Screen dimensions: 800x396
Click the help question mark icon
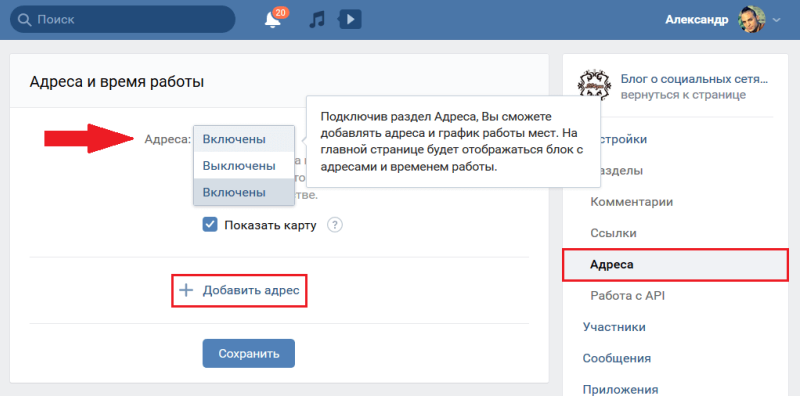335,225
